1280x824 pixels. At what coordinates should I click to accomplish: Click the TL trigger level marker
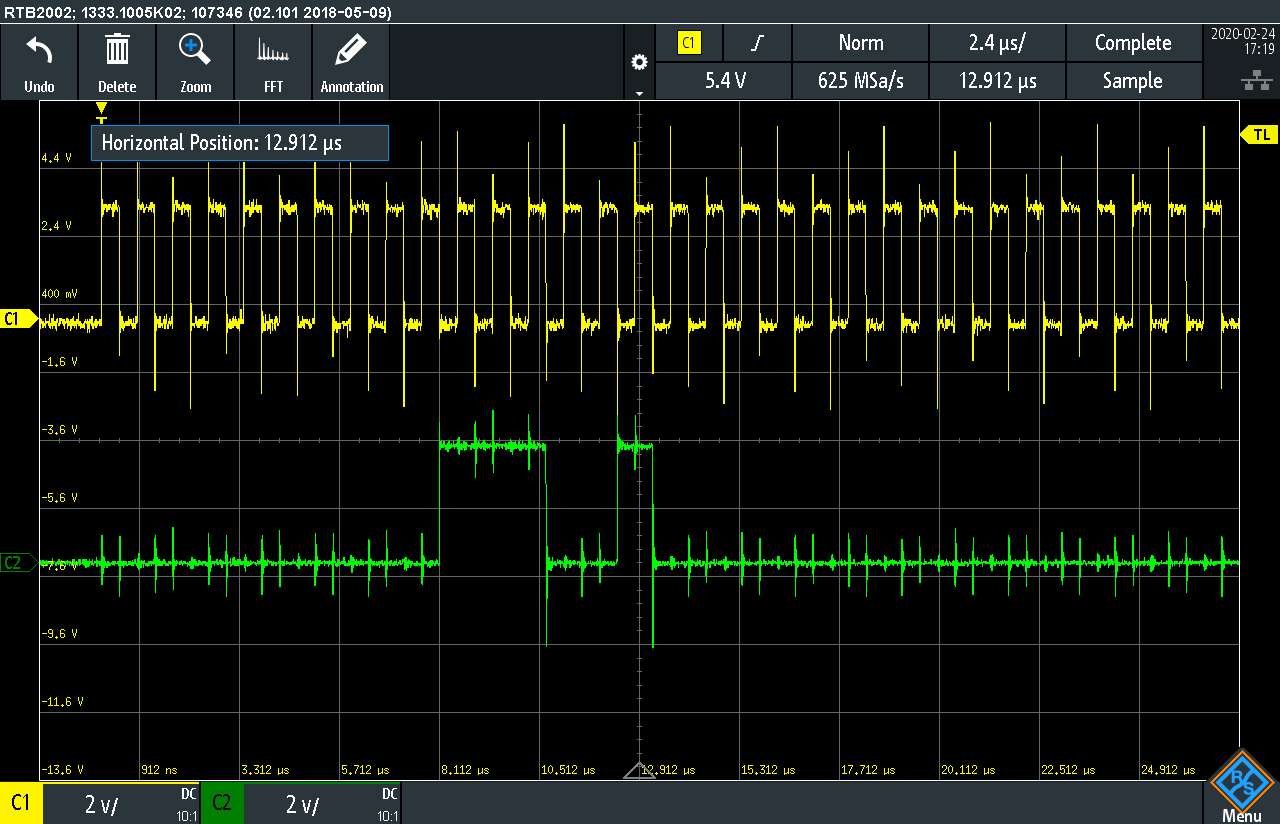(x=1259, y=134)
